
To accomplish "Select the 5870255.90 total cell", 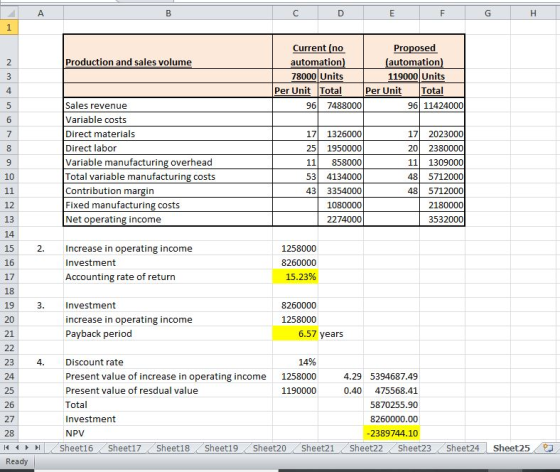I will click(391, 405).
